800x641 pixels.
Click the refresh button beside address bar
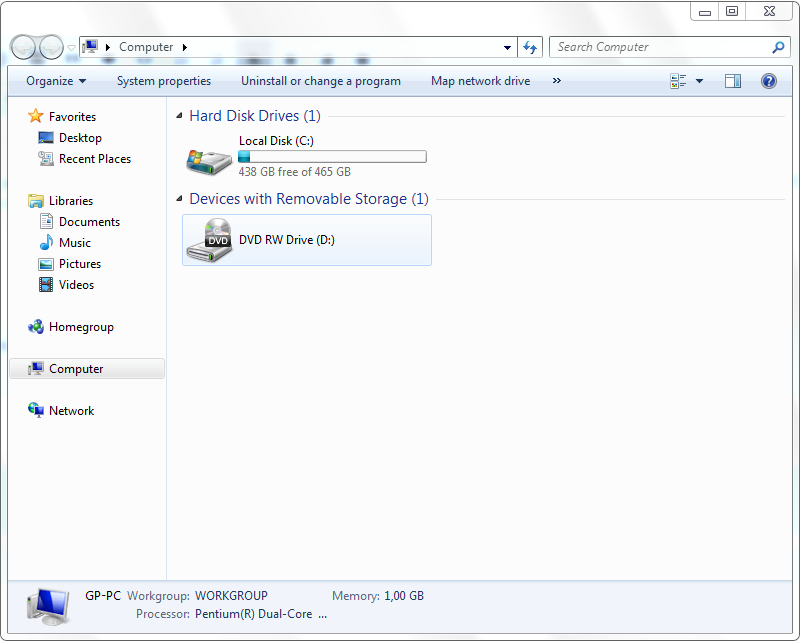coord(531,47)
